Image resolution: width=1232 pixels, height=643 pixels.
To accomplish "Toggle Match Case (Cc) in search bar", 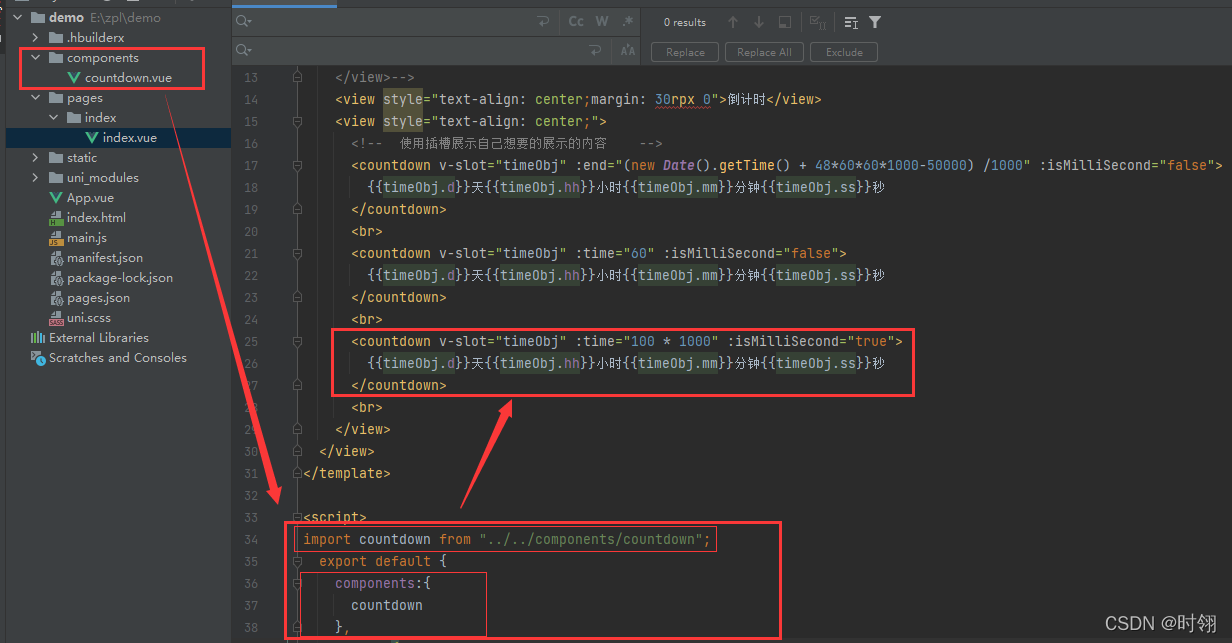I will (575, 20).
